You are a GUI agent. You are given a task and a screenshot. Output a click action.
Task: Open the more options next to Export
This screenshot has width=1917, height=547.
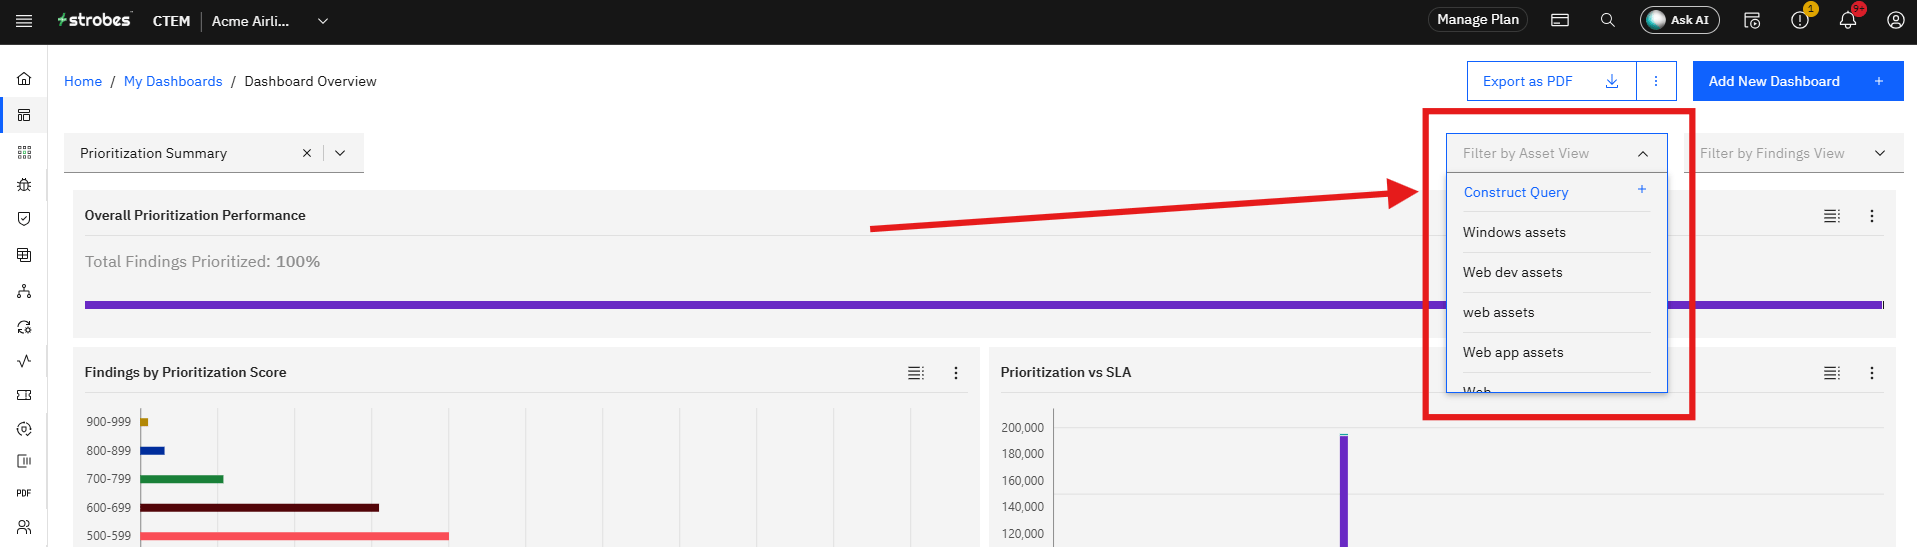point(1656,81)
